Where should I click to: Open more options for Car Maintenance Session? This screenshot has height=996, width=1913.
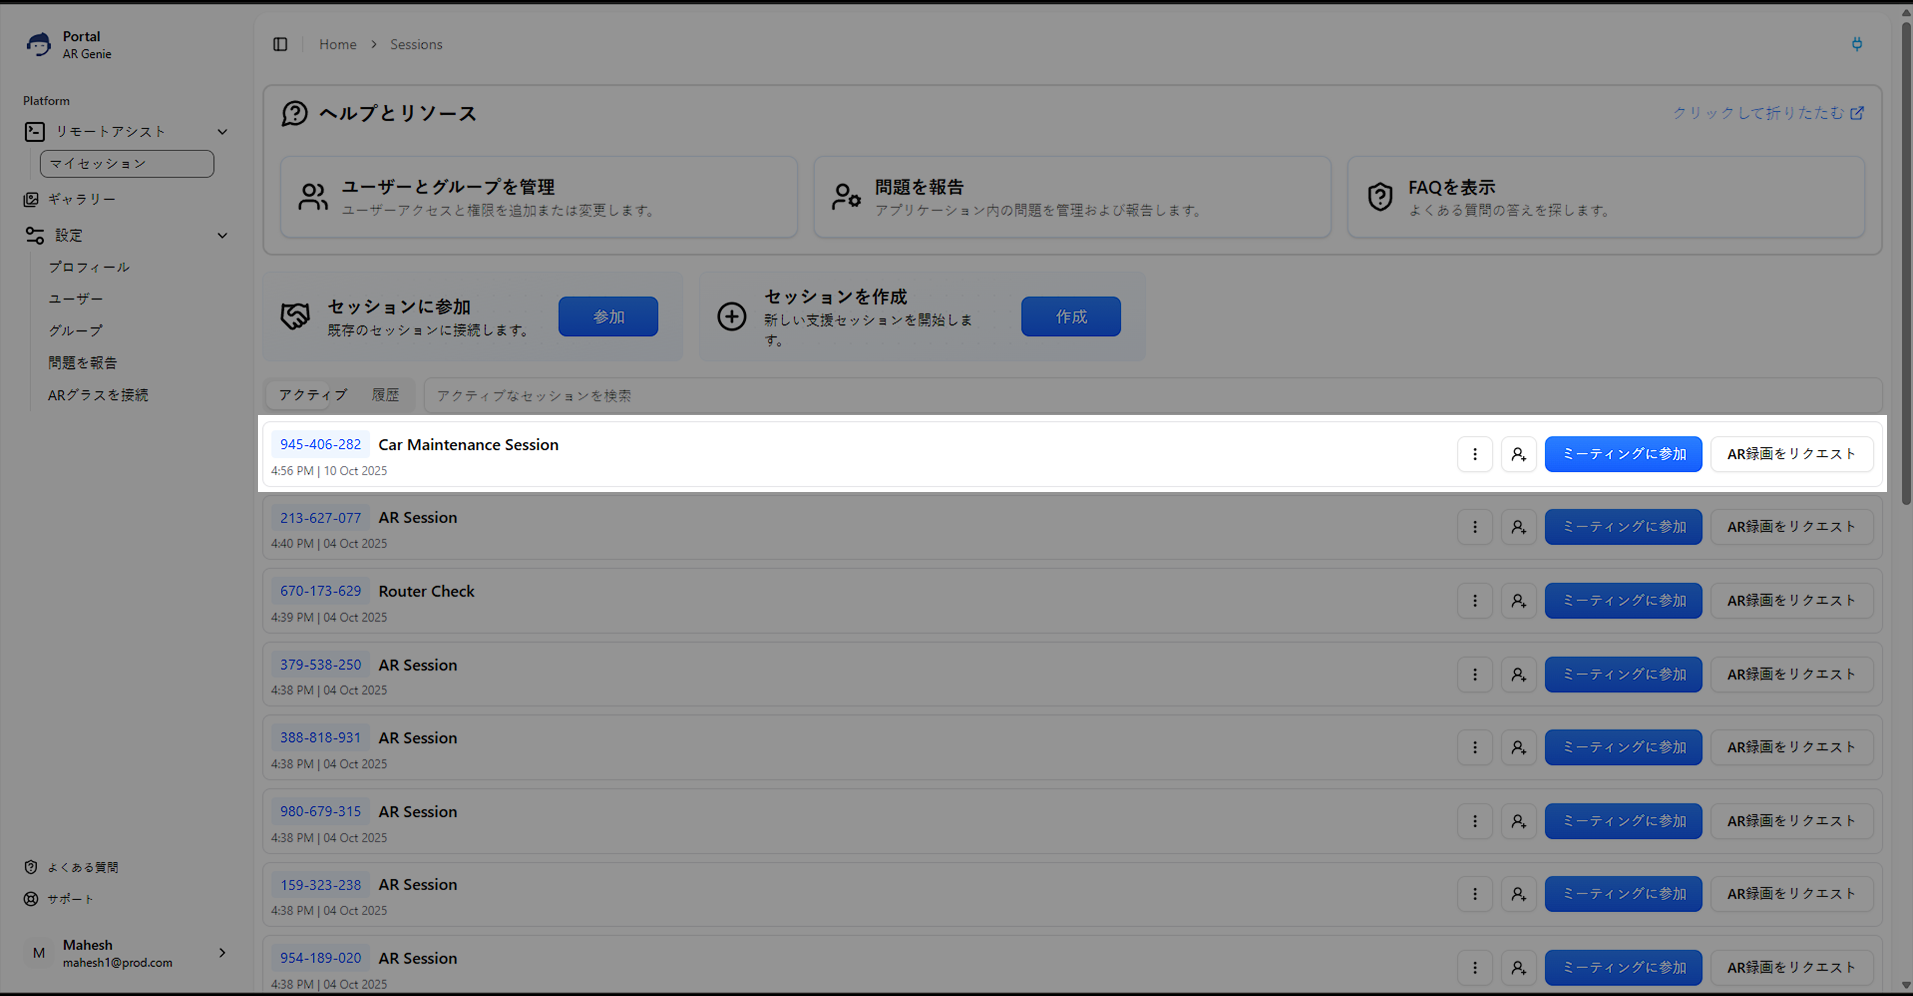[1474, 454]
